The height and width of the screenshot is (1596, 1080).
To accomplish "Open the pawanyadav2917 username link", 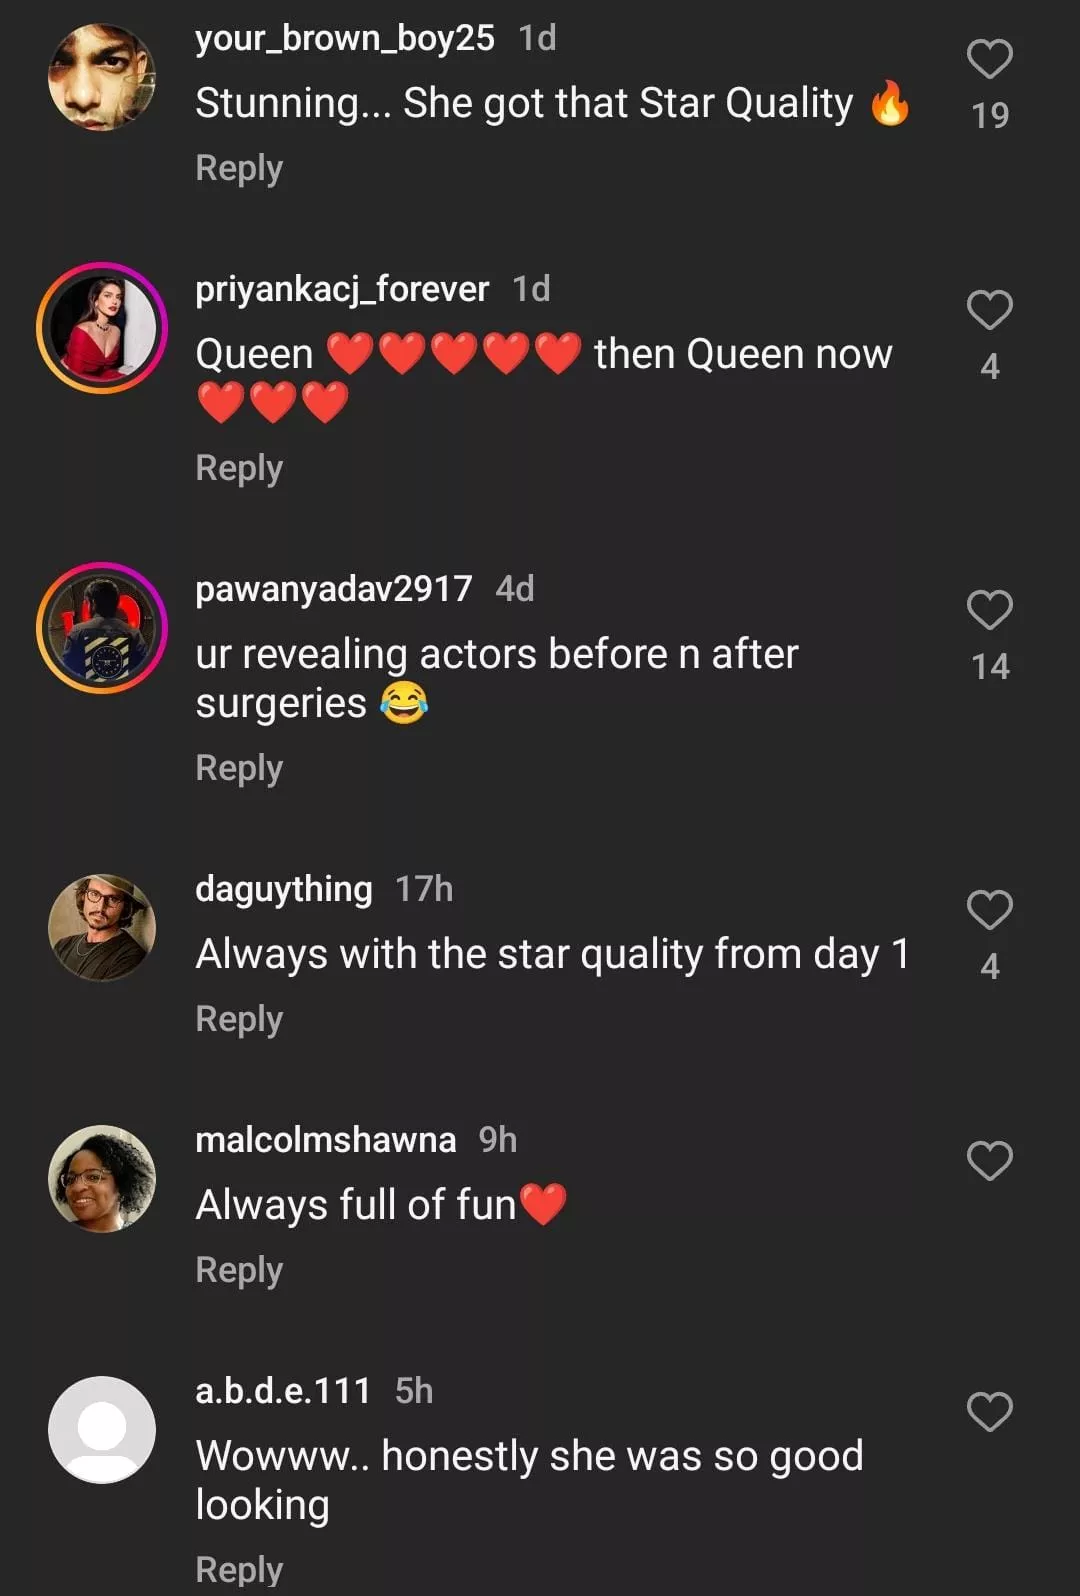I will click(x=333, y=589).
